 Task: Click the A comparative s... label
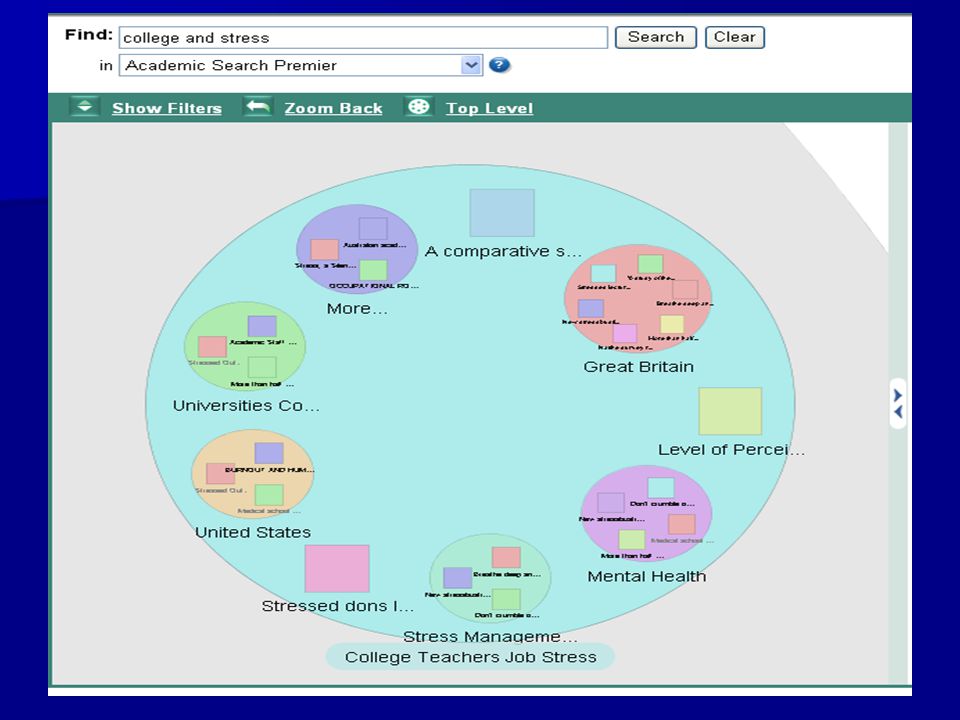point(503,252)
